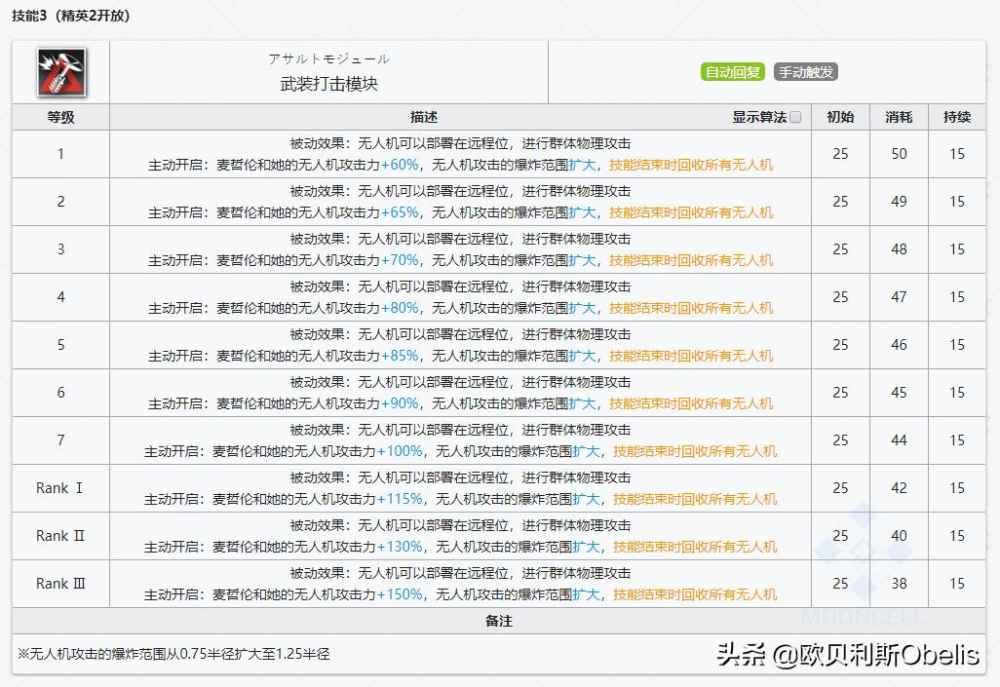Open the 扩大 link in level 4 row
Screen dimensions: 1000x687
click(582, 308)
